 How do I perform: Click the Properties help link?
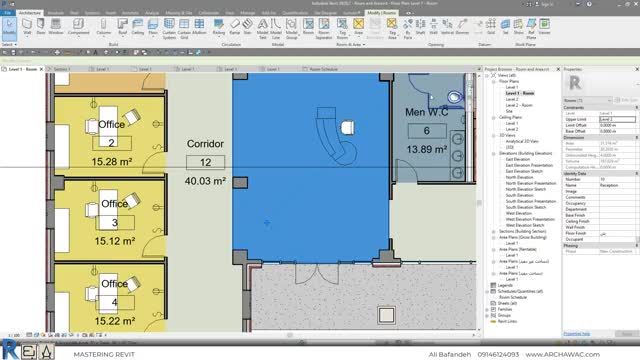[576, 334]
